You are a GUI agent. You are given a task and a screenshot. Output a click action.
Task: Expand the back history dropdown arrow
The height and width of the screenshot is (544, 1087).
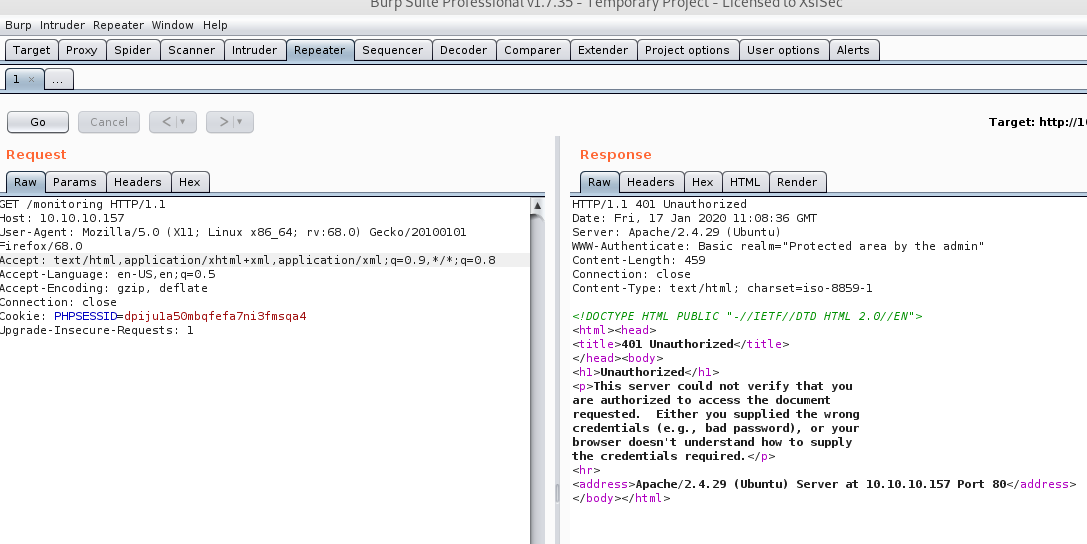183,122
